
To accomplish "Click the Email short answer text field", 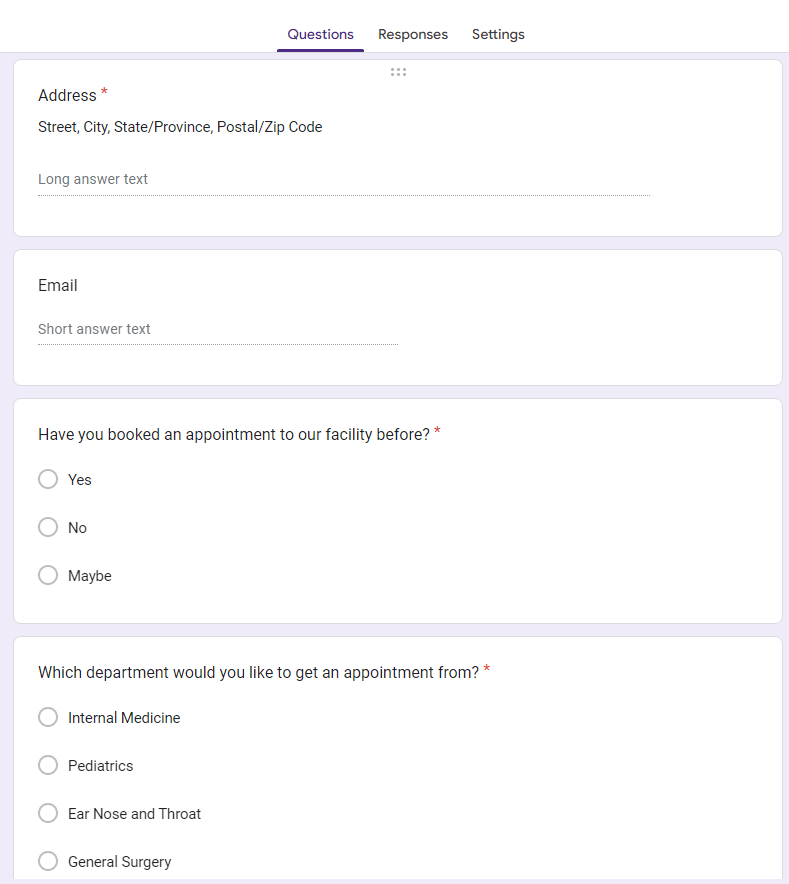I will click(217, 330).
